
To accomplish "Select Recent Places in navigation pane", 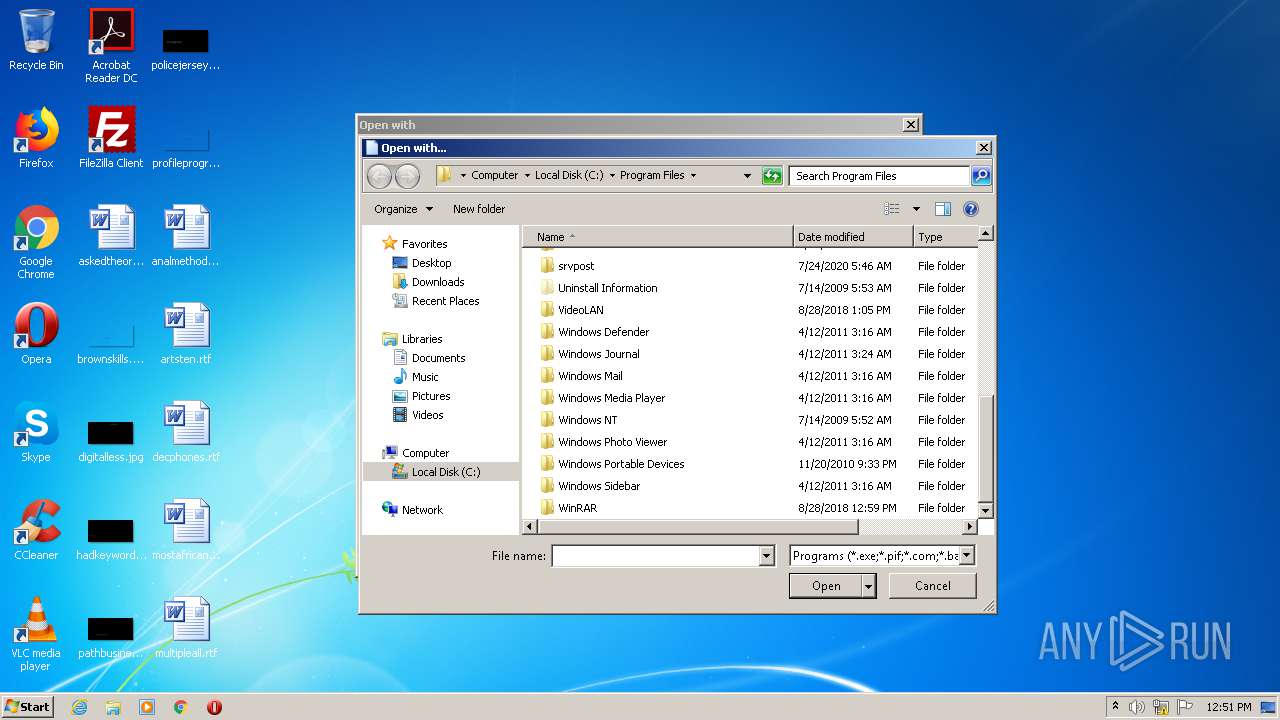I will click(x=445, y=301).
